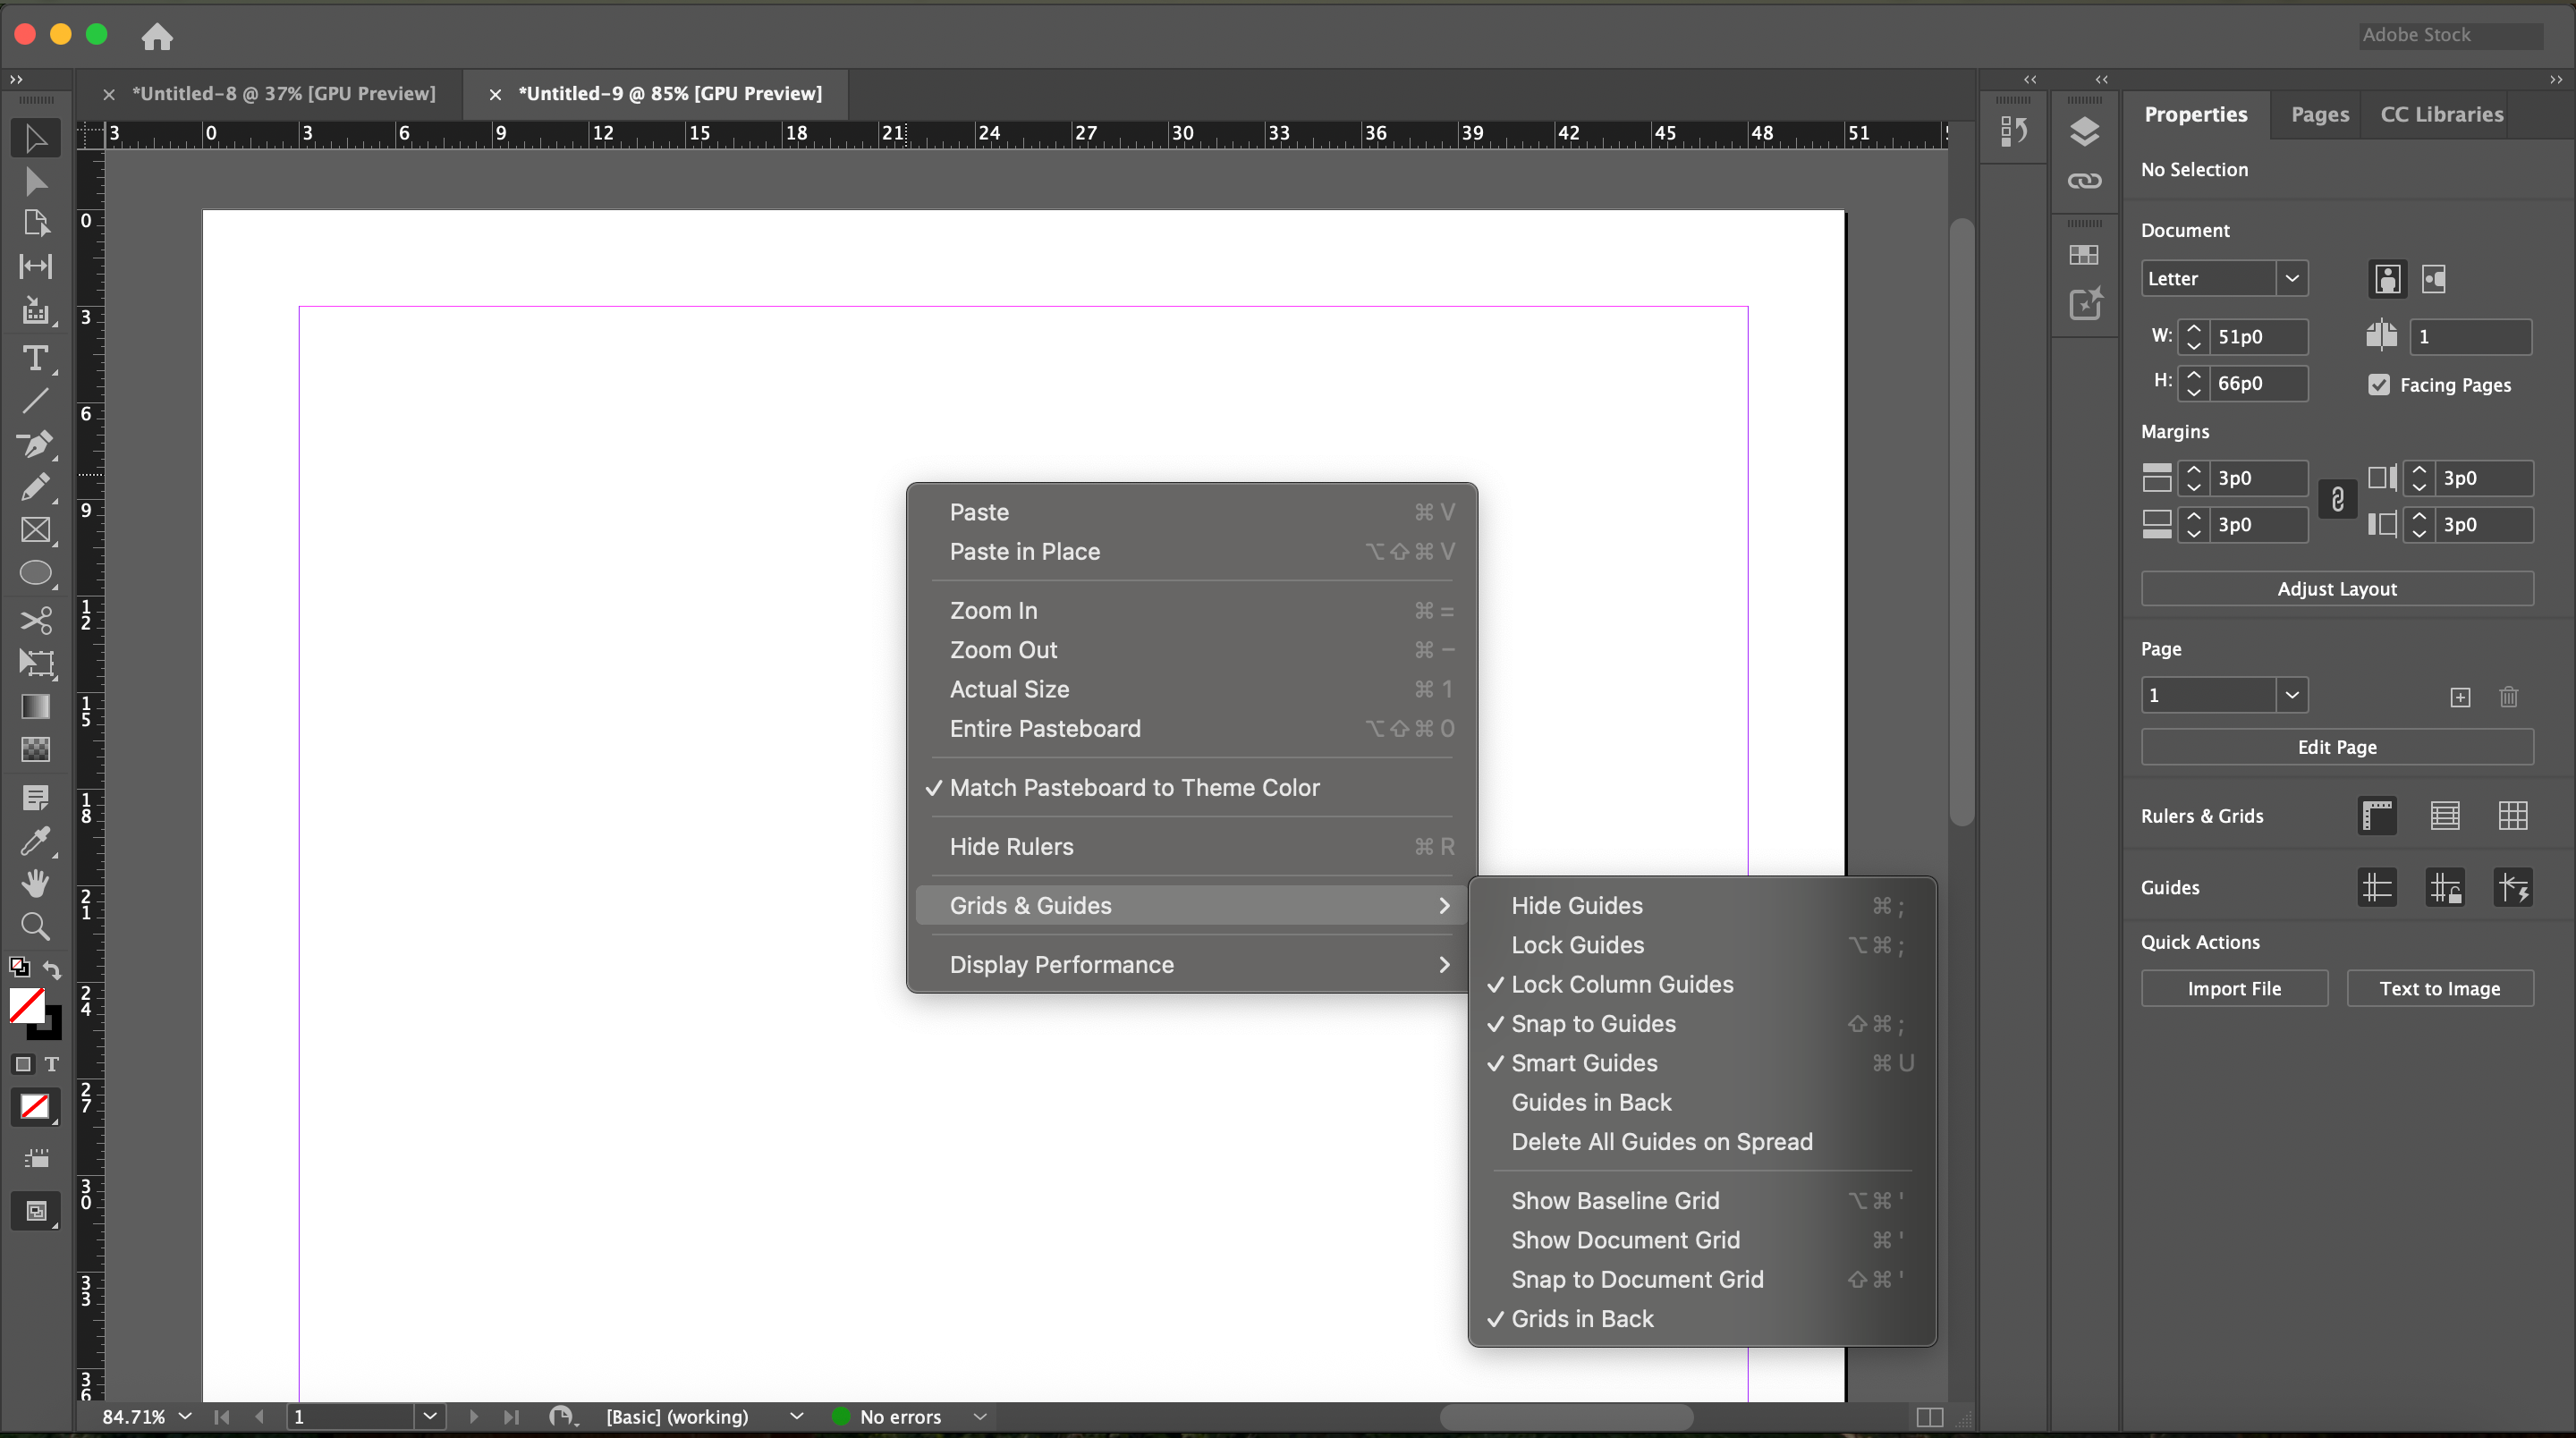Uncheck the Facing Pages checkbox
2576x1438 pixels.
tap(2379, 385)
